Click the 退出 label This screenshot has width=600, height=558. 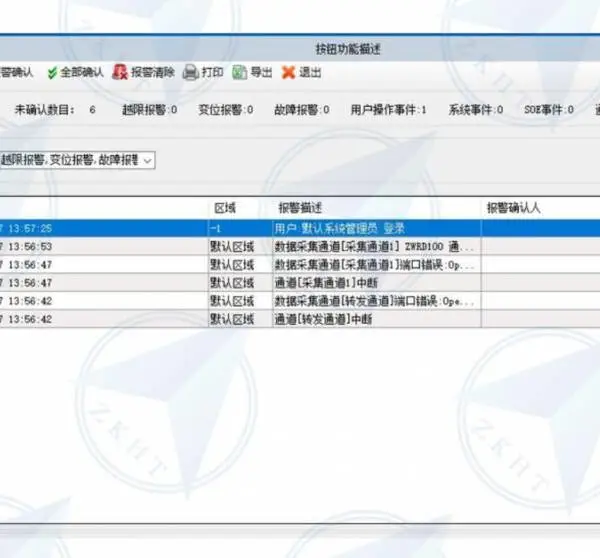[x=310, y=72]
